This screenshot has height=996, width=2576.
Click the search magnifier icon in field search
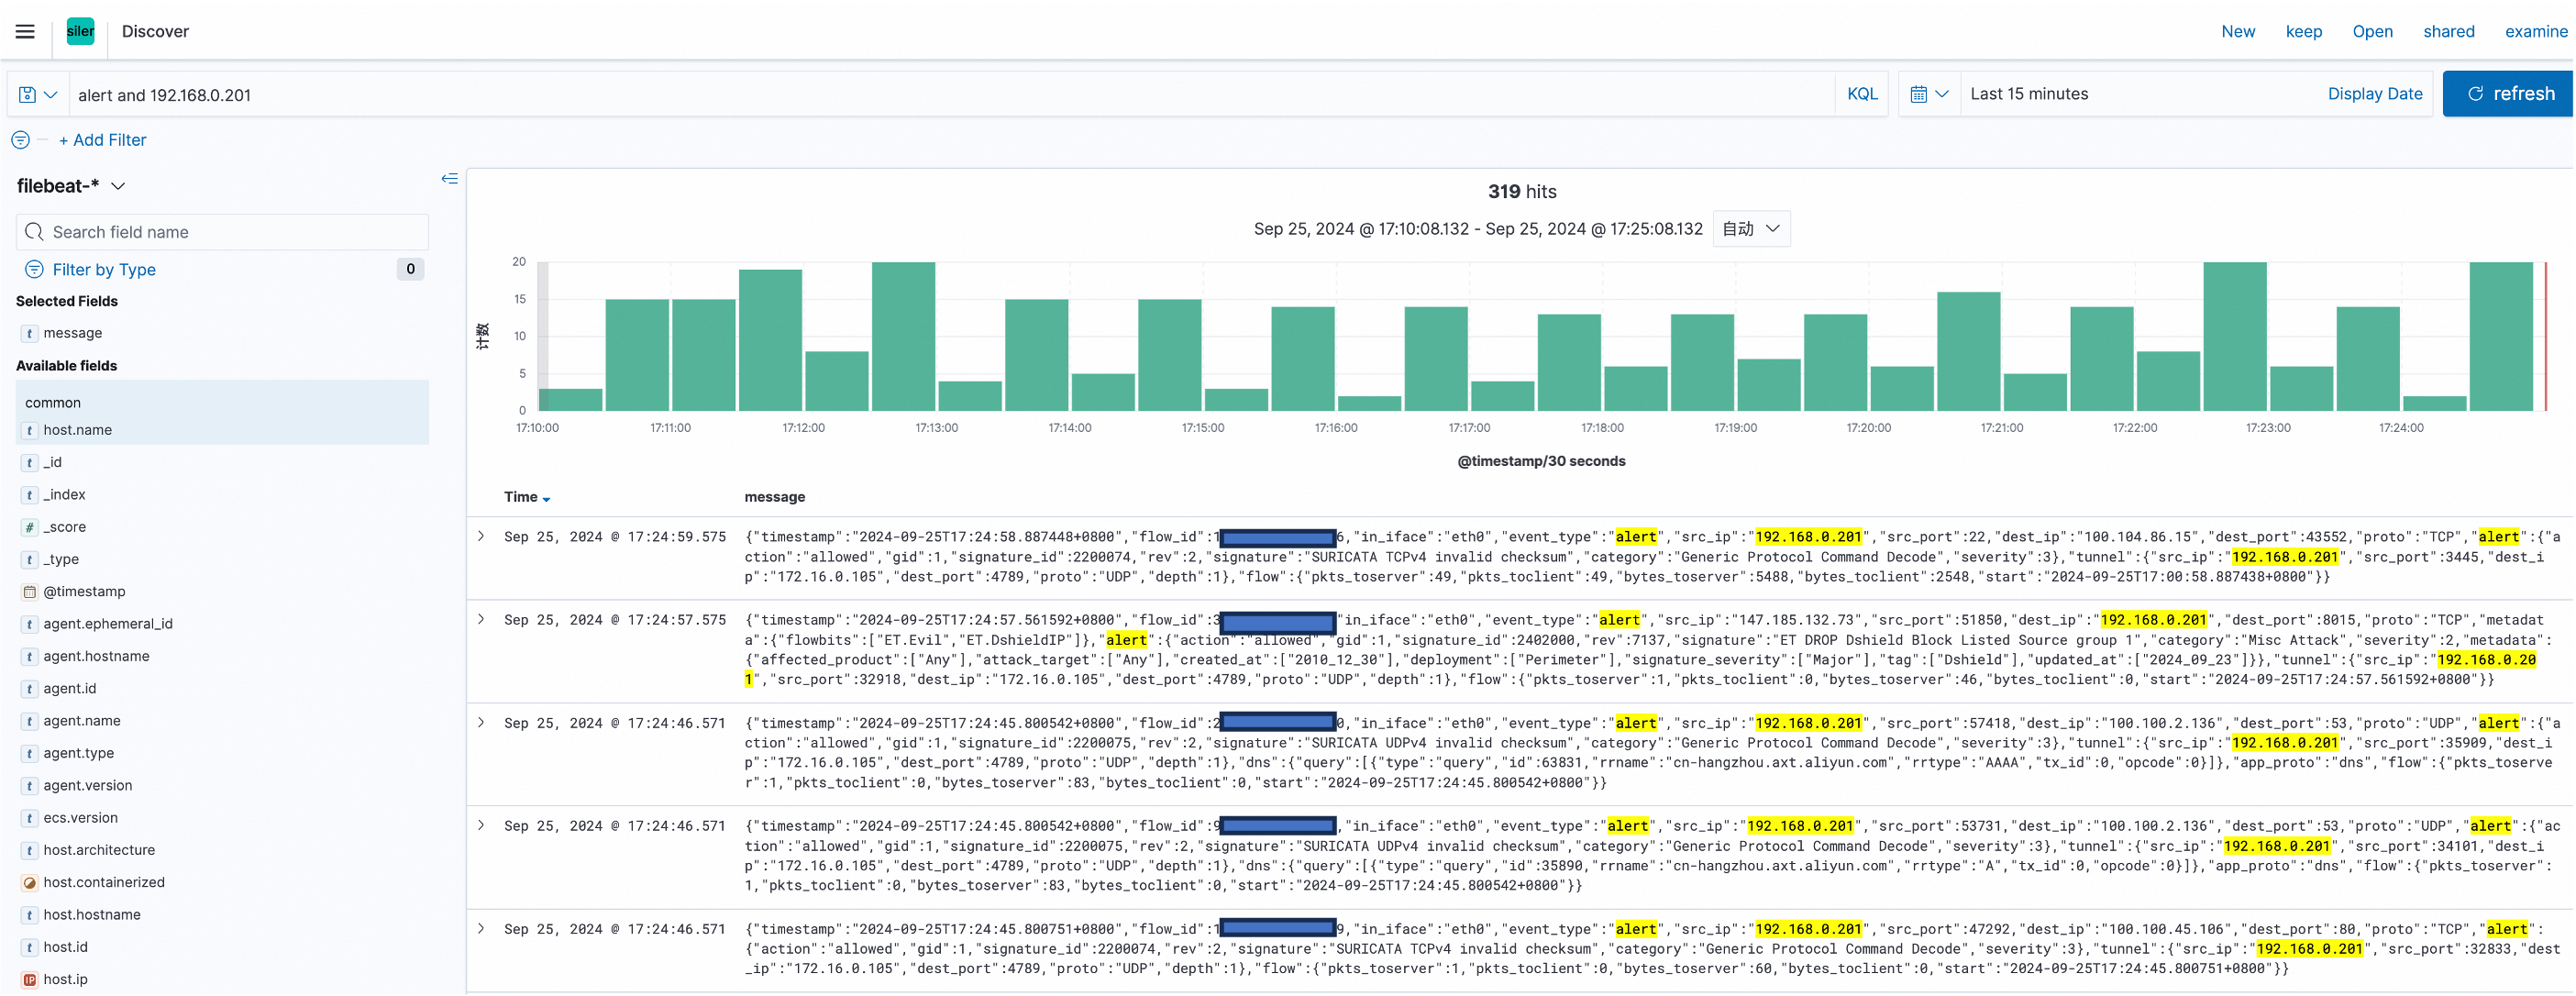coord(34,232)
